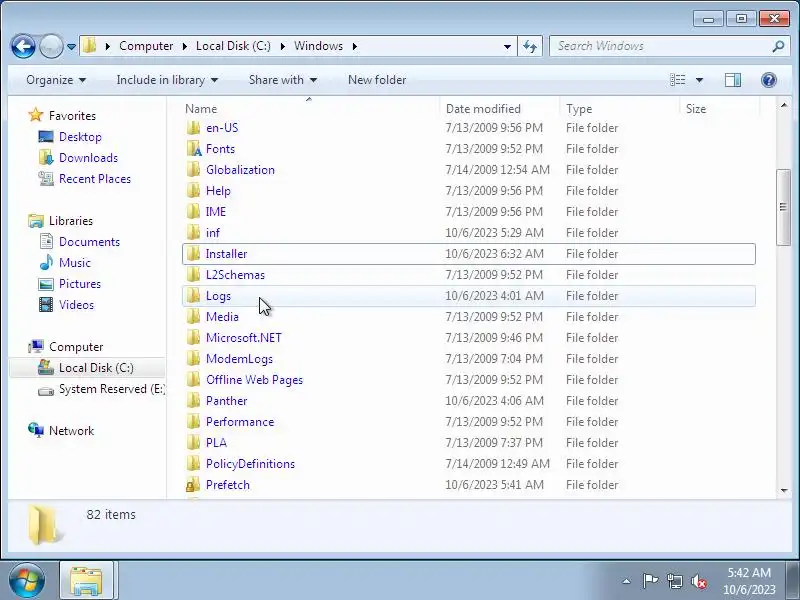Viewport: 800px width, 600px height.
Task: Open the Pictures library
Action: 80,284
